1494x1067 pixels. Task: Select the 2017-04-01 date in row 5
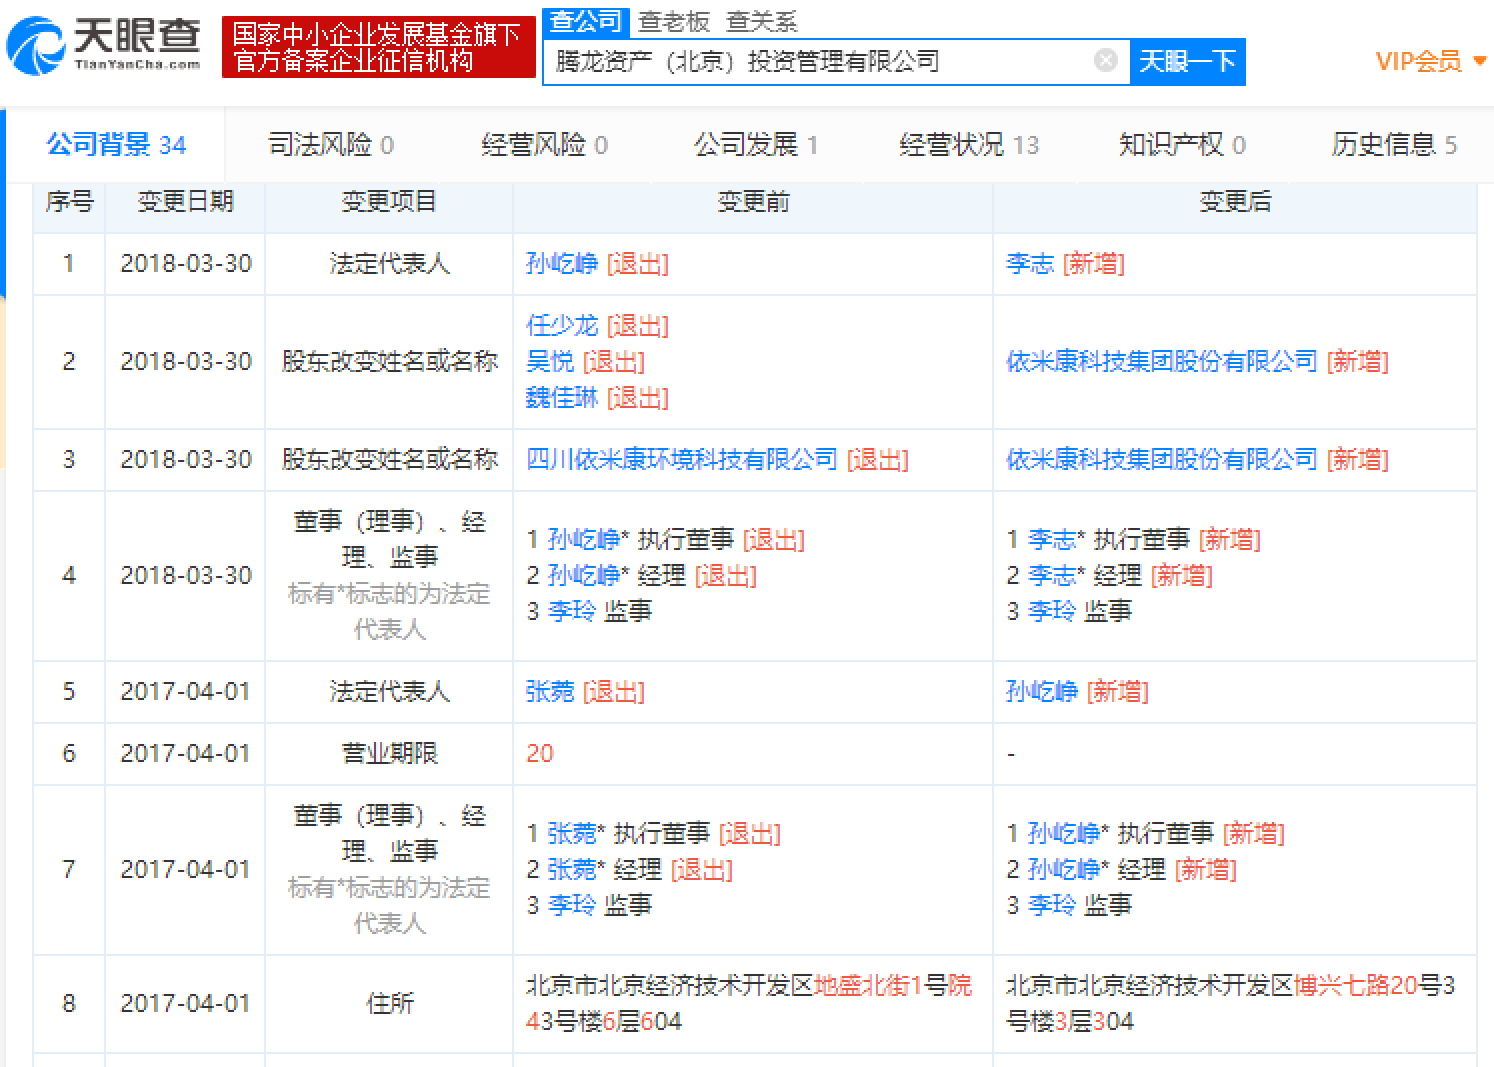point(186,692)
